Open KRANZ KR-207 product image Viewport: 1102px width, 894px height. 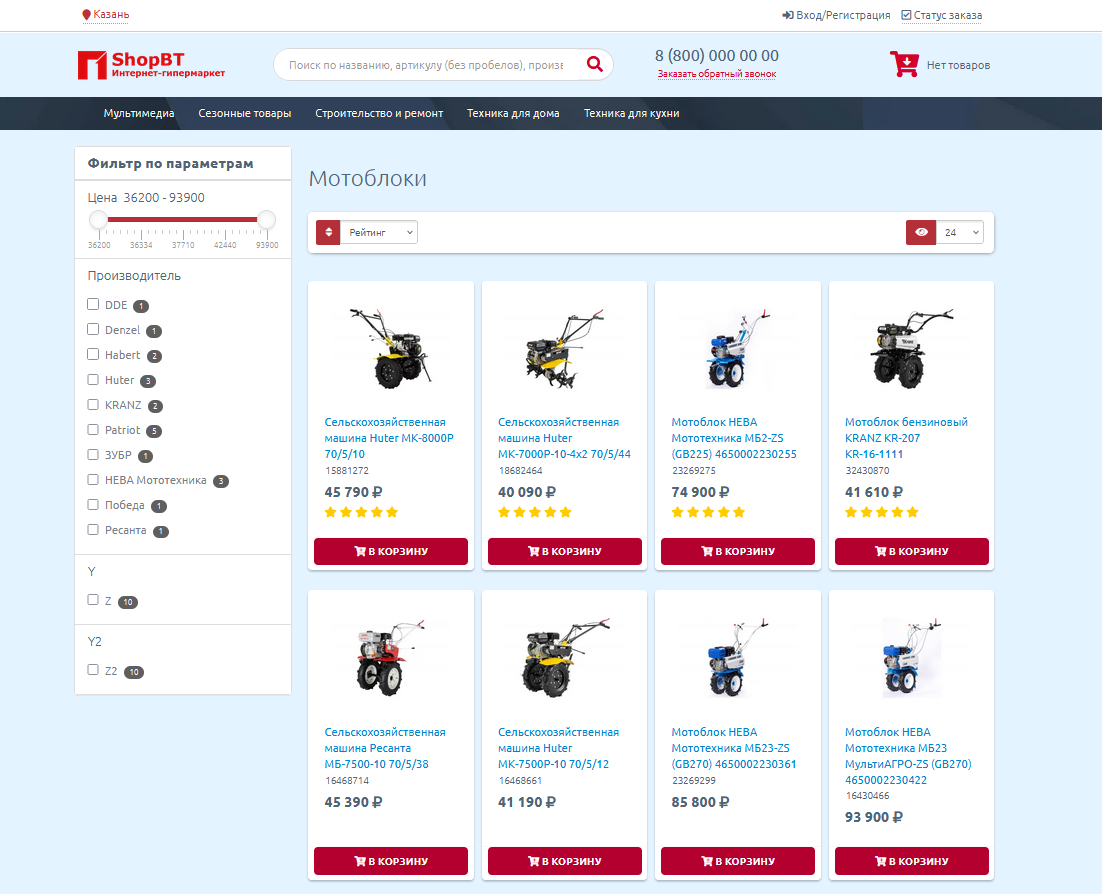[x=912, y=349]
